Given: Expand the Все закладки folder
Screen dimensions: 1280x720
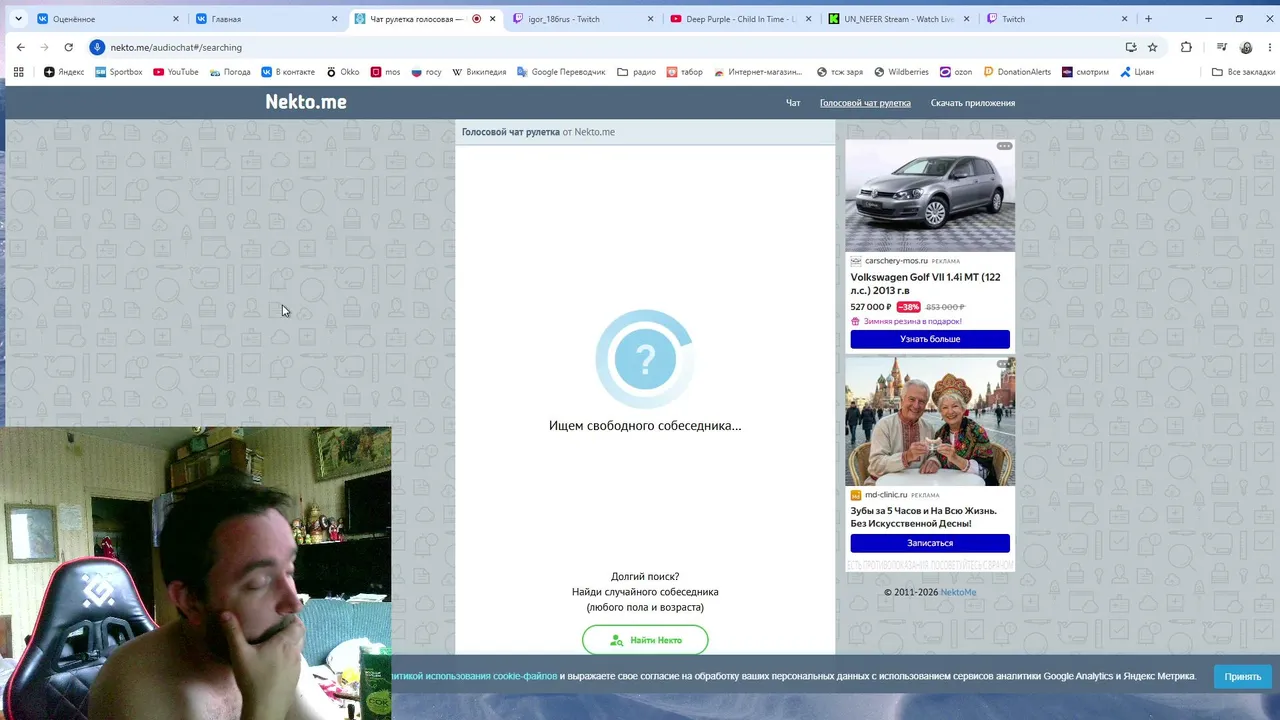Looking at the screenshot, I should (1243, 72).
